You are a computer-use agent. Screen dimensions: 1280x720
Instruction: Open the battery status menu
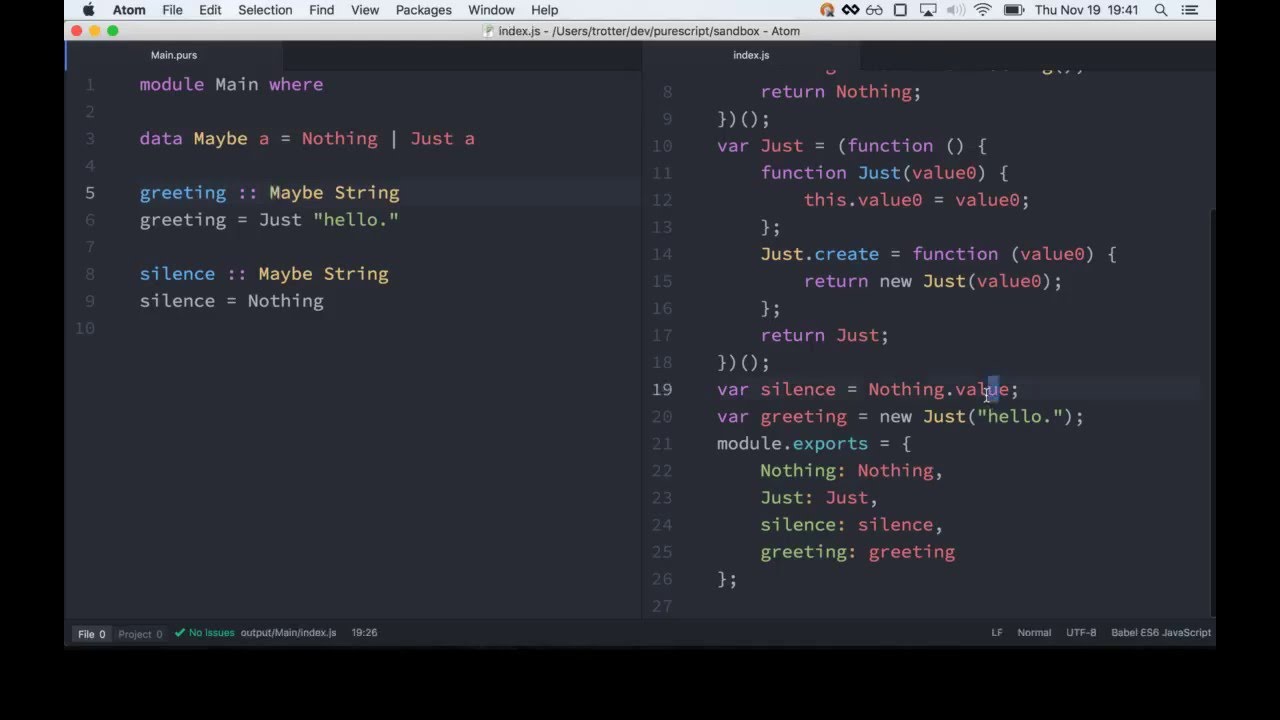[x=1013, y=10]
